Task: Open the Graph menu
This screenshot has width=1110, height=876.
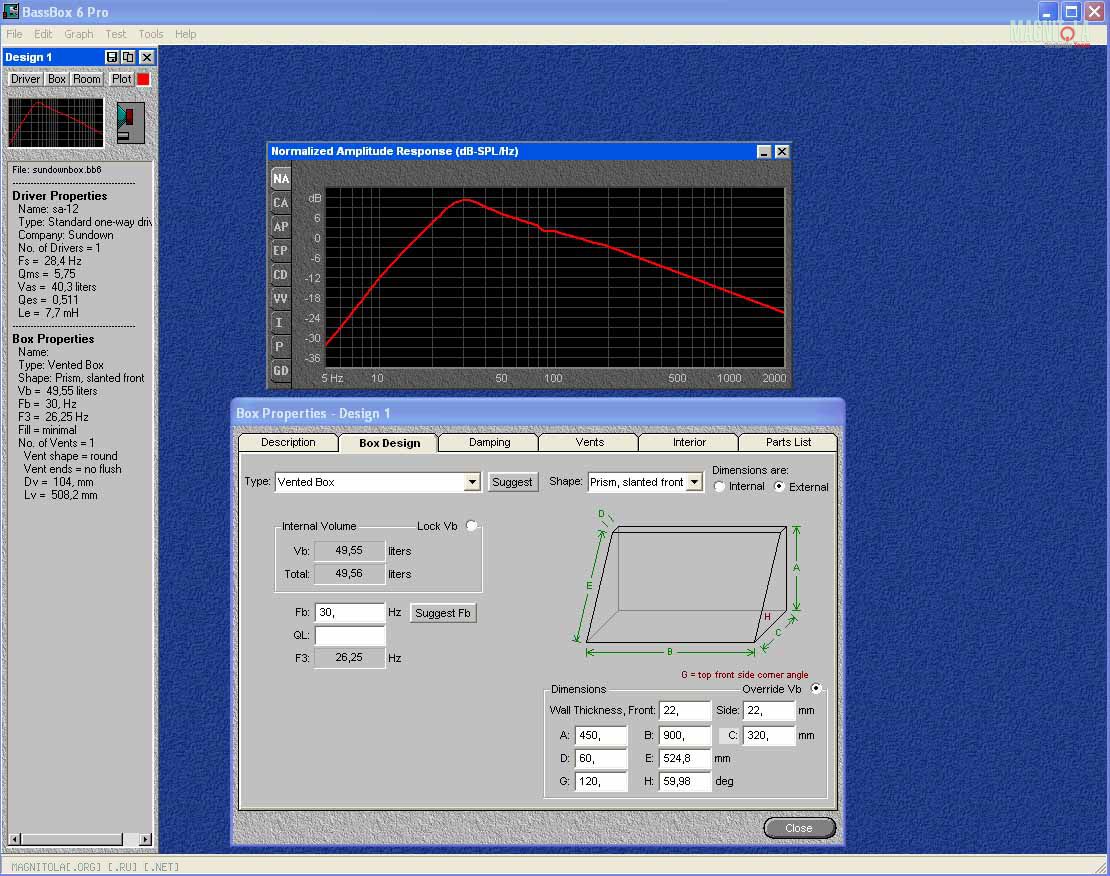Action: pyautogui.click(x=79, y=34)
